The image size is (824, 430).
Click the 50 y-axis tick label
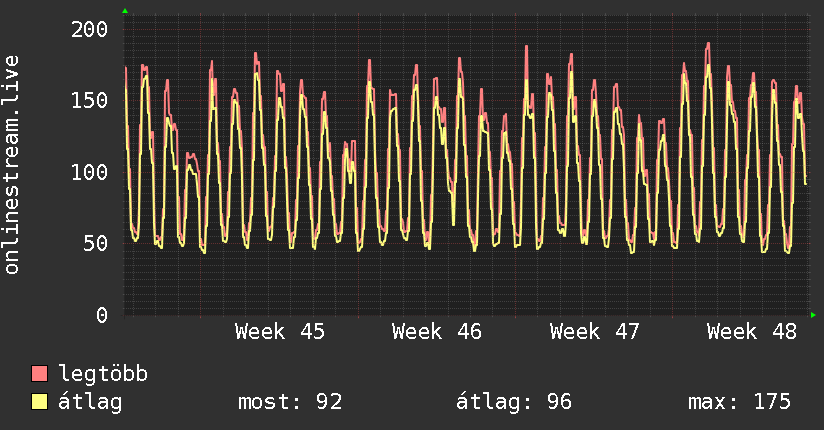[x=96, y=243]
